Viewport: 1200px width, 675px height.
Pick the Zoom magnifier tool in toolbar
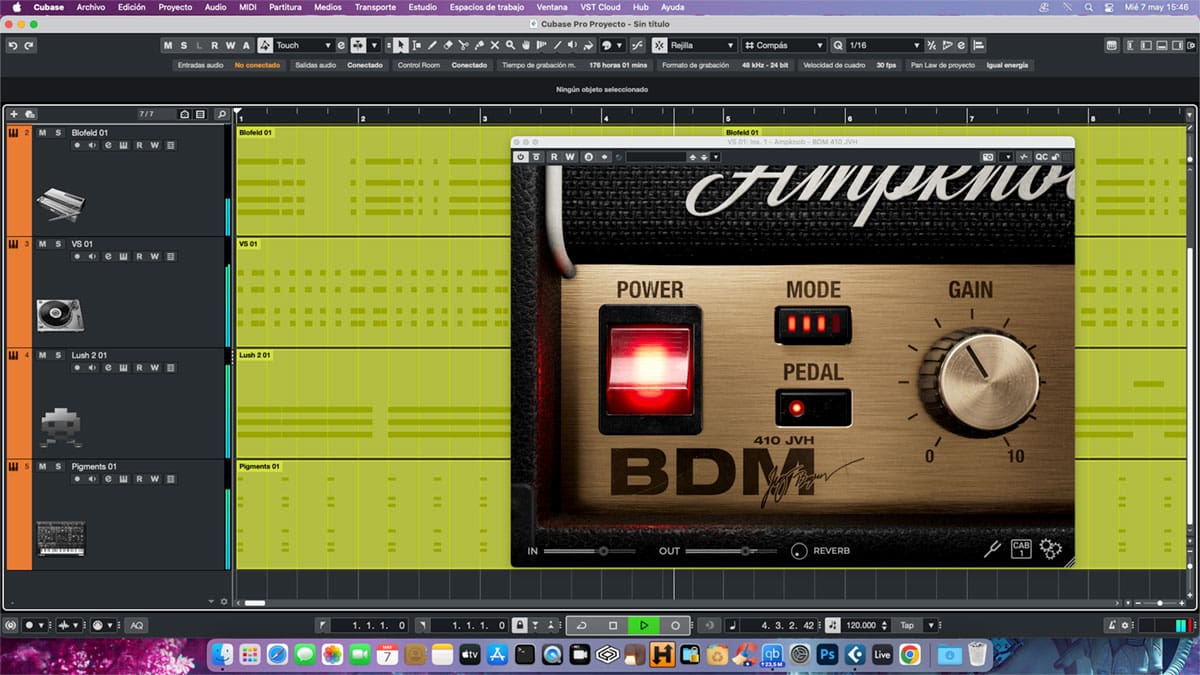pos(510,45)
